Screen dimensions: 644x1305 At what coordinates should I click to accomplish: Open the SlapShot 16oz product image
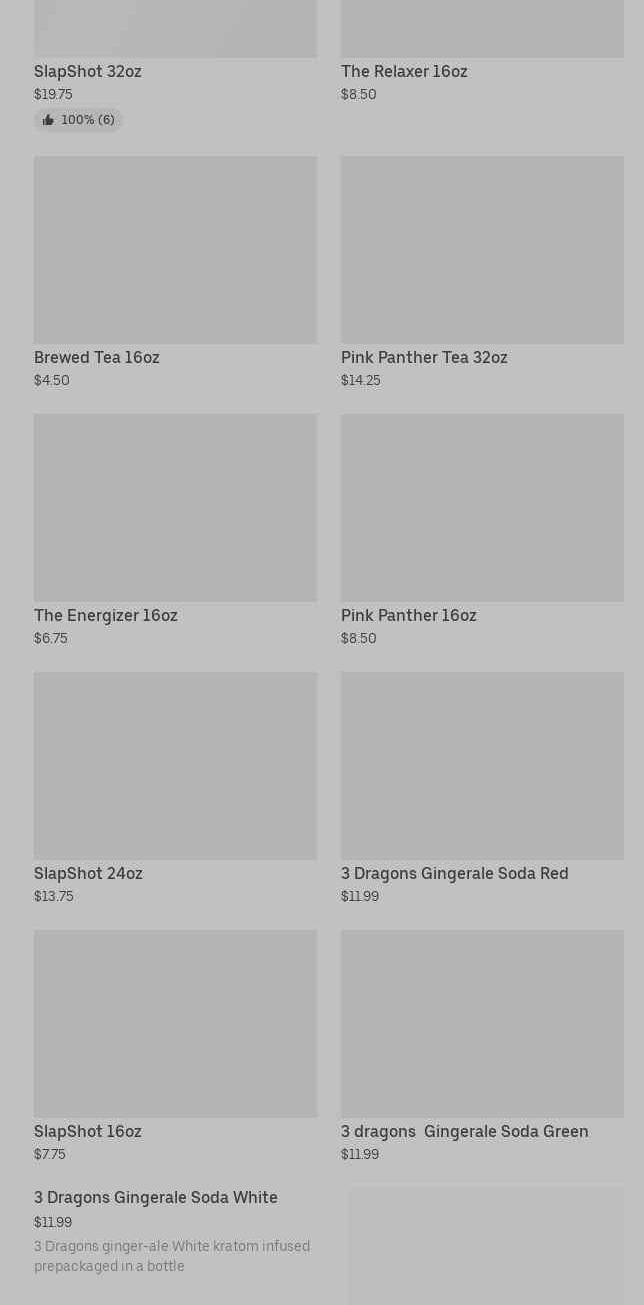(175, 1024)
